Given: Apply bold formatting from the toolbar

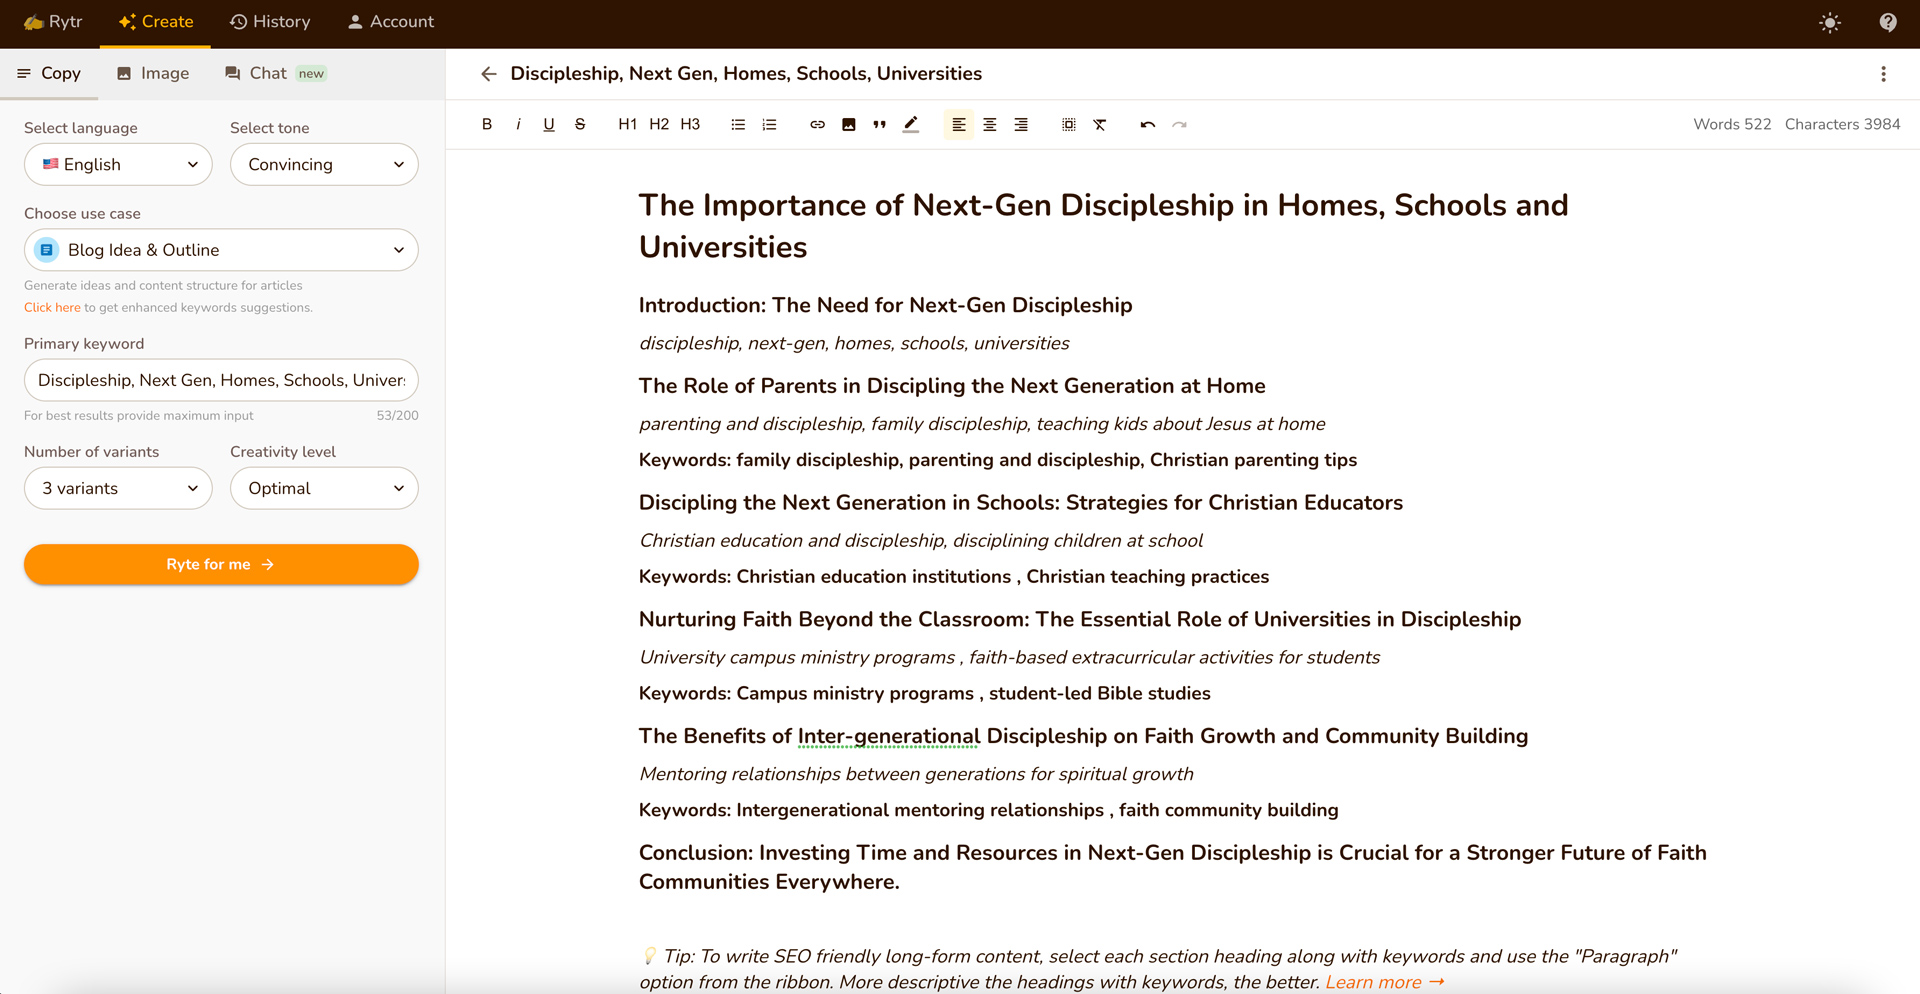Looking at the screenshot, I should [x=487, y=124].
